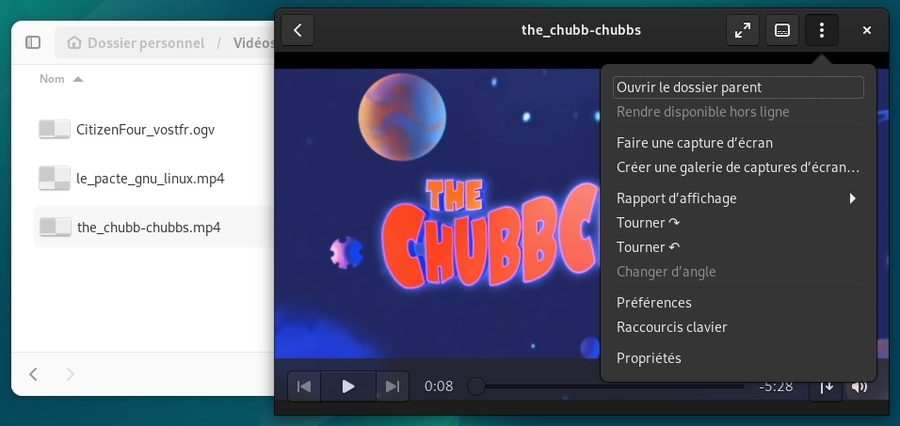Enter fullscreen mode in the video player
Screen dimensions: 900x426
(743, 30)
